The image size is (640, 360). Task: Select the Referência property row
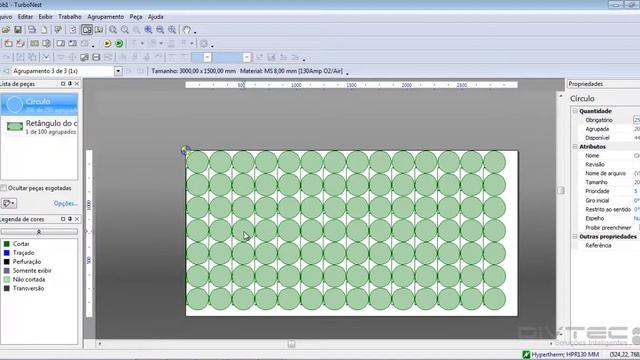click(606, 246)
